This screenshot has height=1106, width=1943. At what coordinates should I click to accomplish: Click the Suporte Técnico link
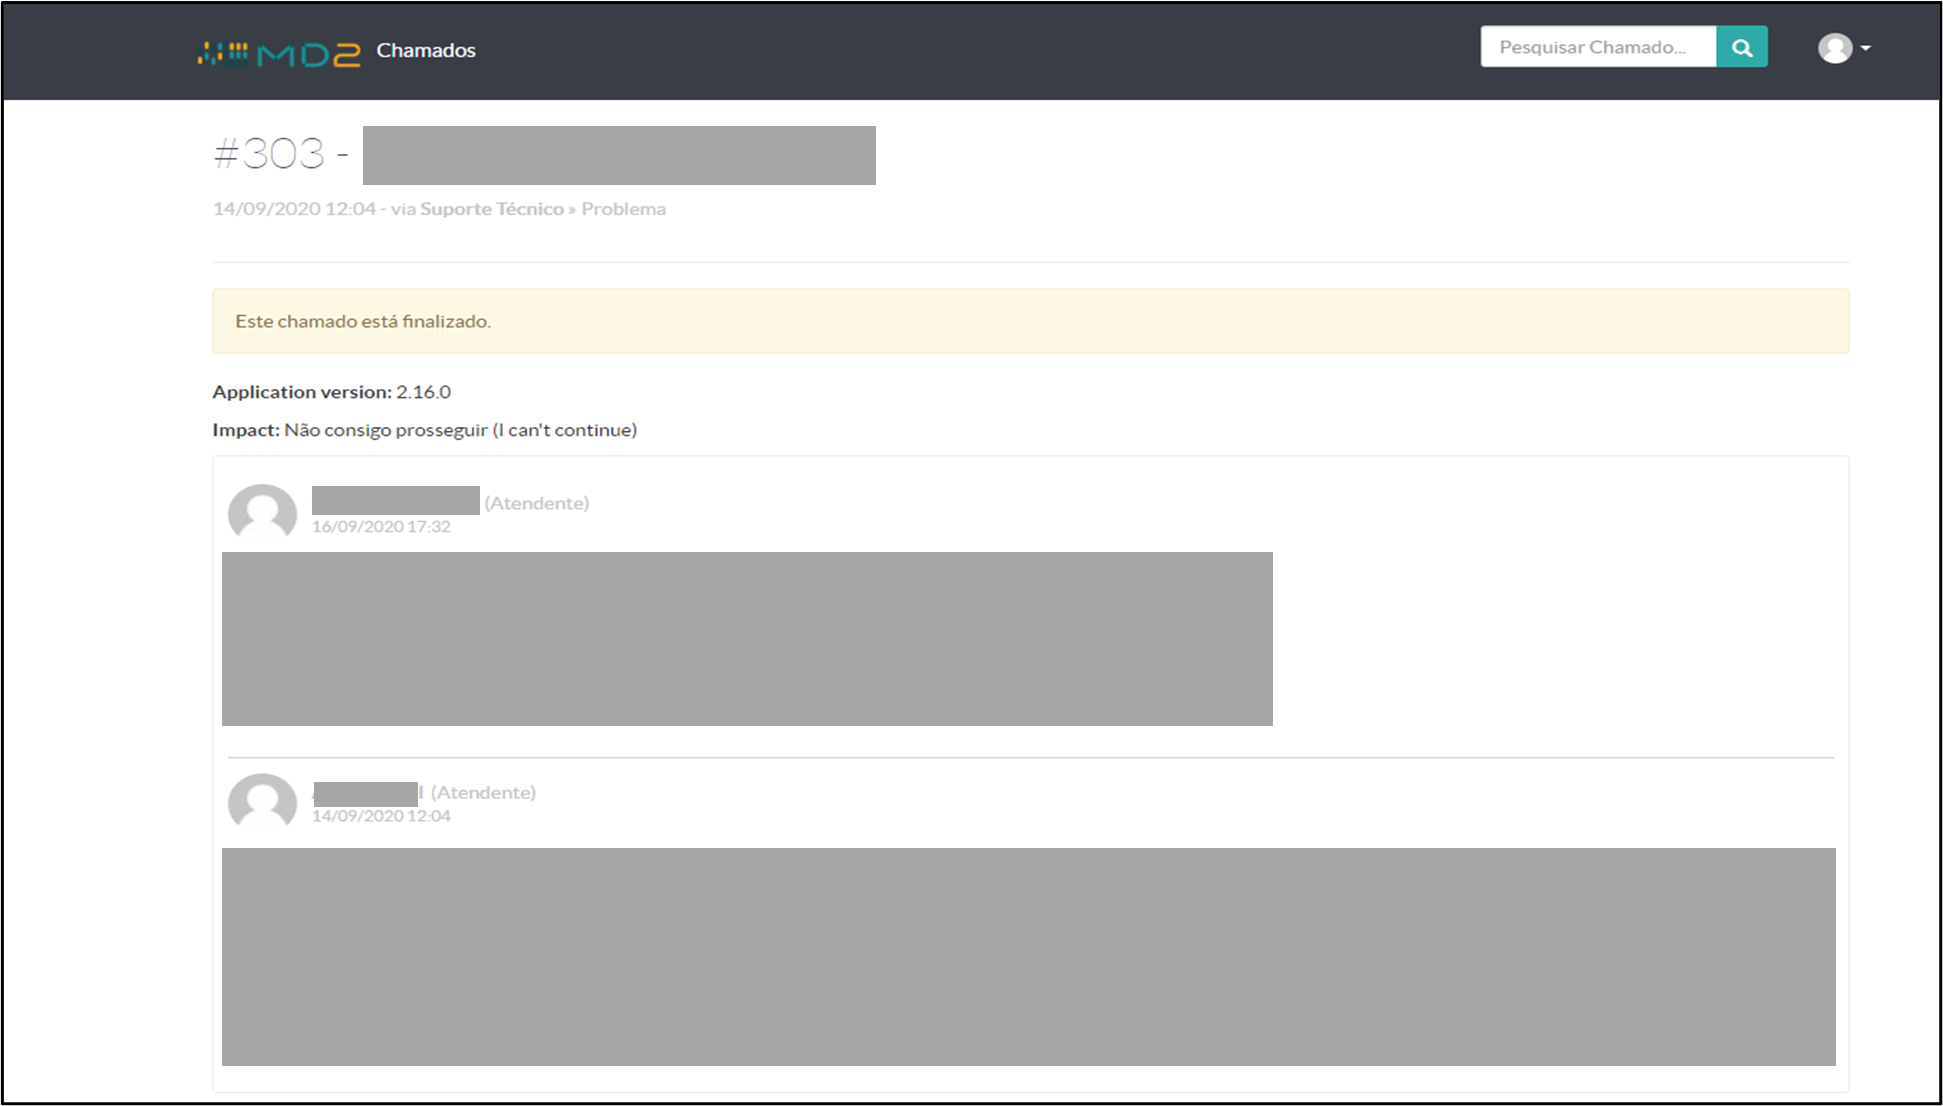pyautogui.click(x=492, y=209)
